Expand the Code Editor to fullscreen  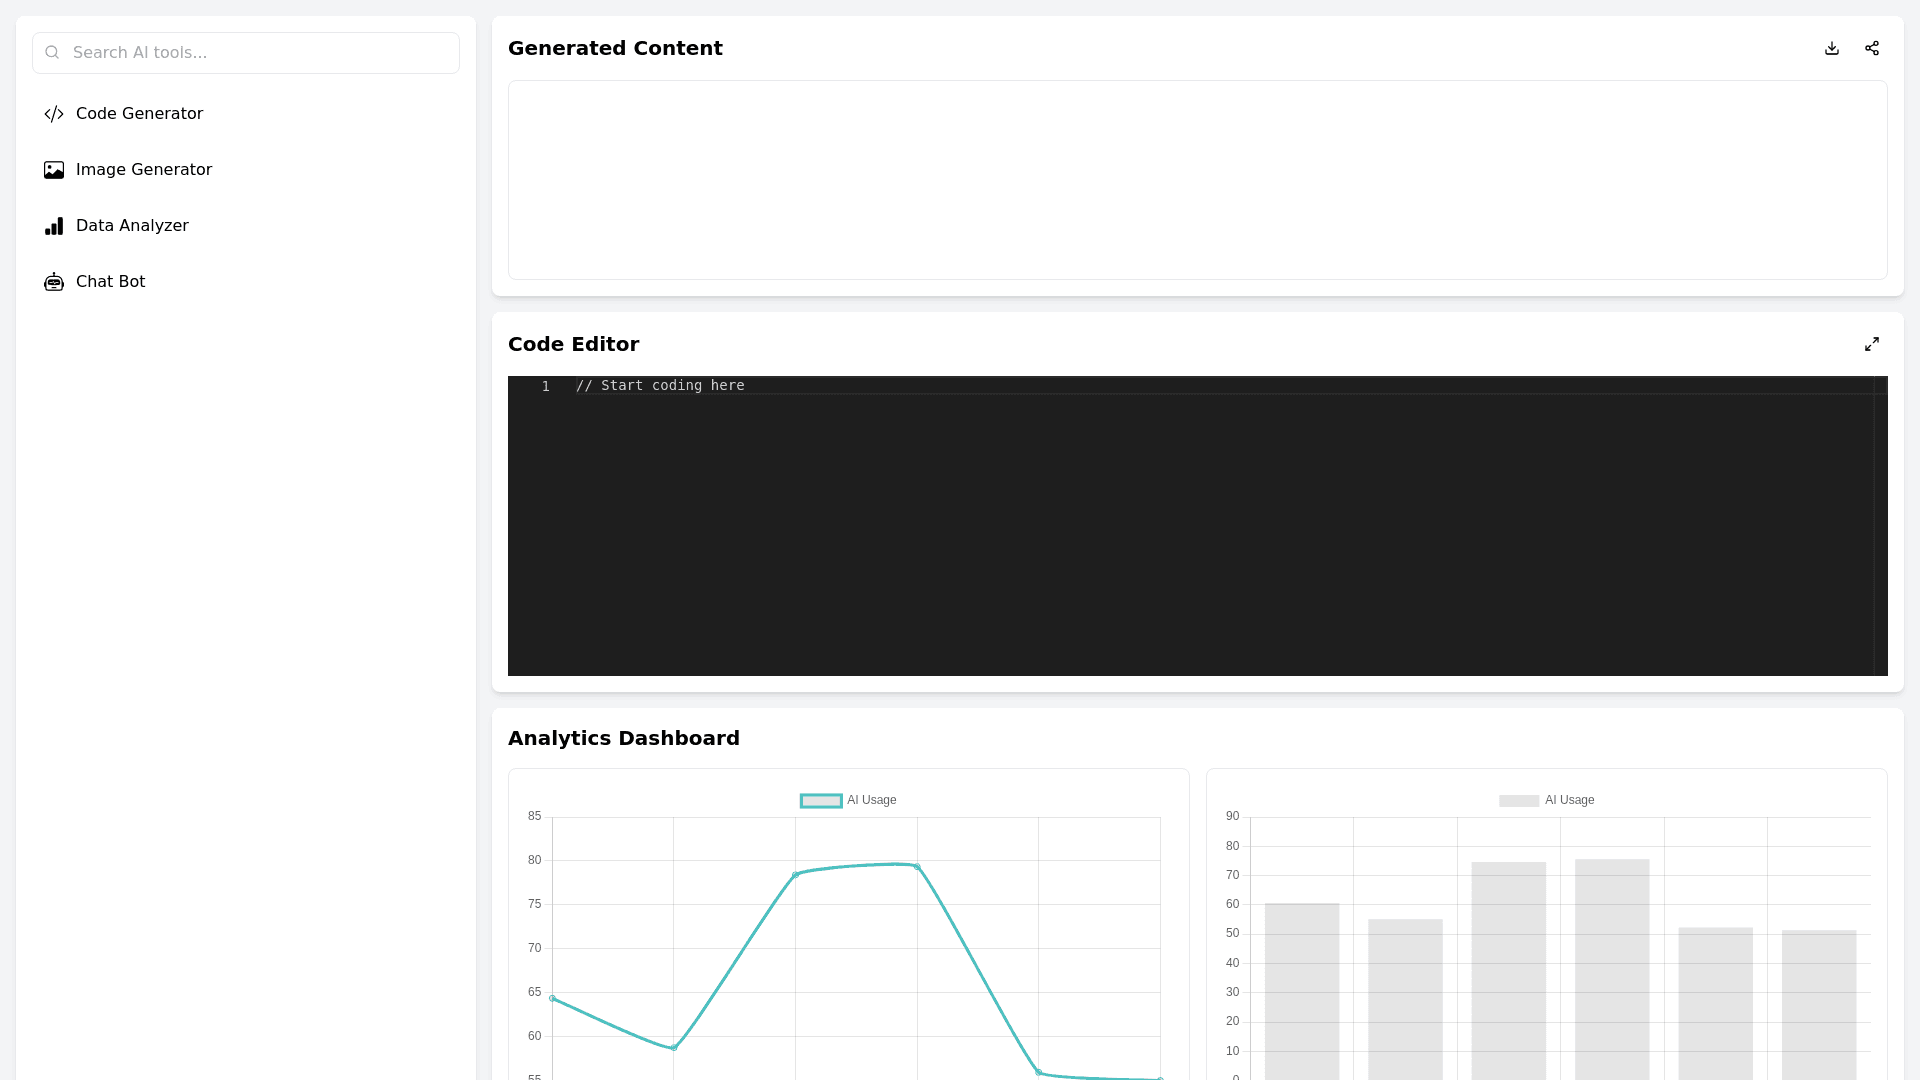[x=1872, y=344]
